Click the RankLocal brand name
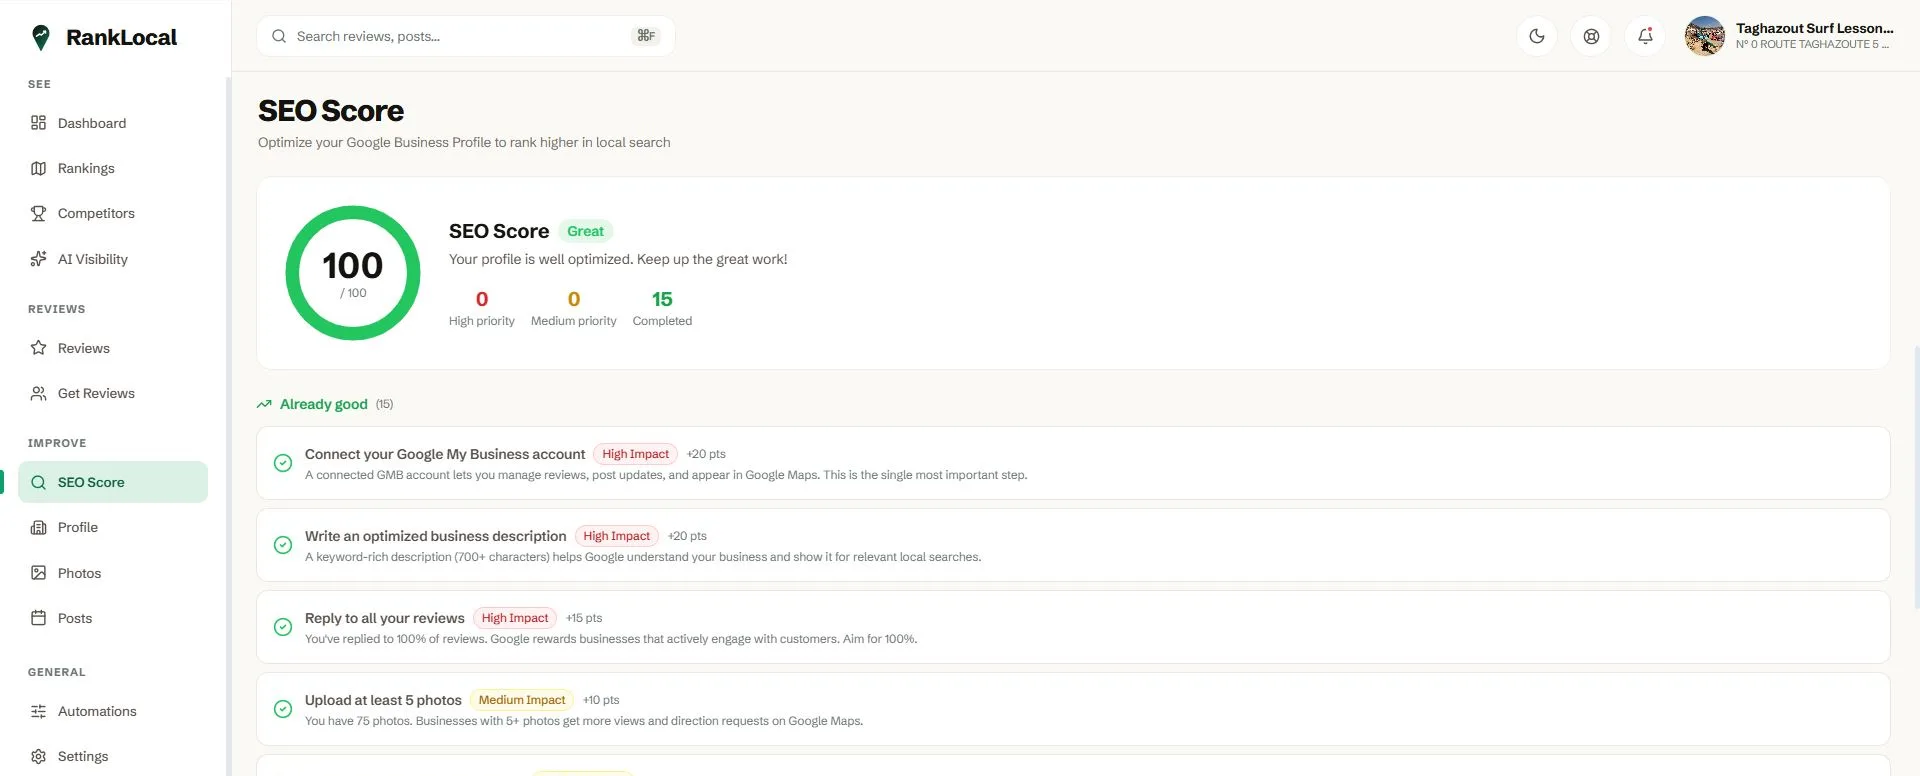Viewport: 1920px width, 776px height. pos(121,38)
